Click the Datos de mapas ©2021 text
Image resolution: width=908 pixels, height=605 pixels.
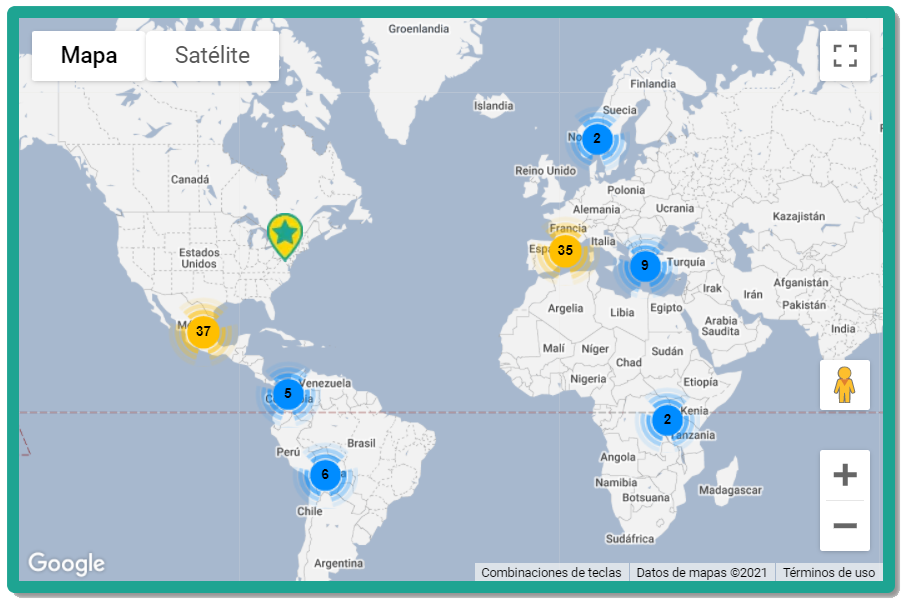(x=702, y=573)
